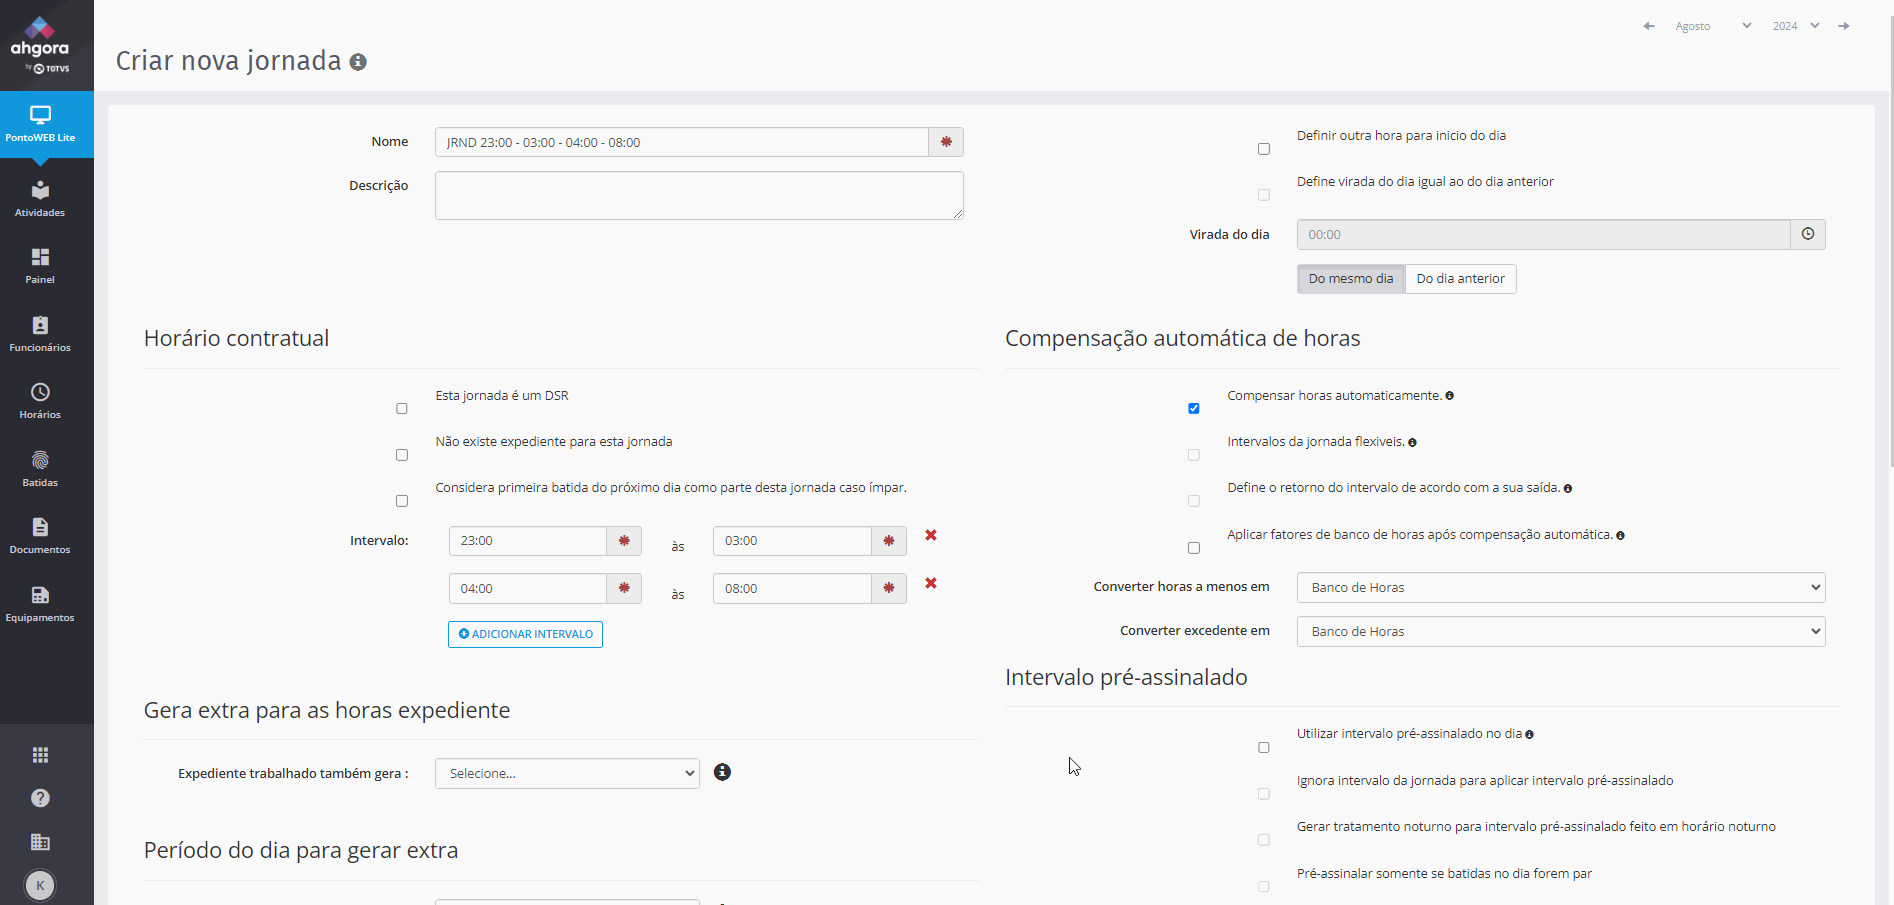Open user avatar K menu
1894x905 pixels.
point(40,885)
